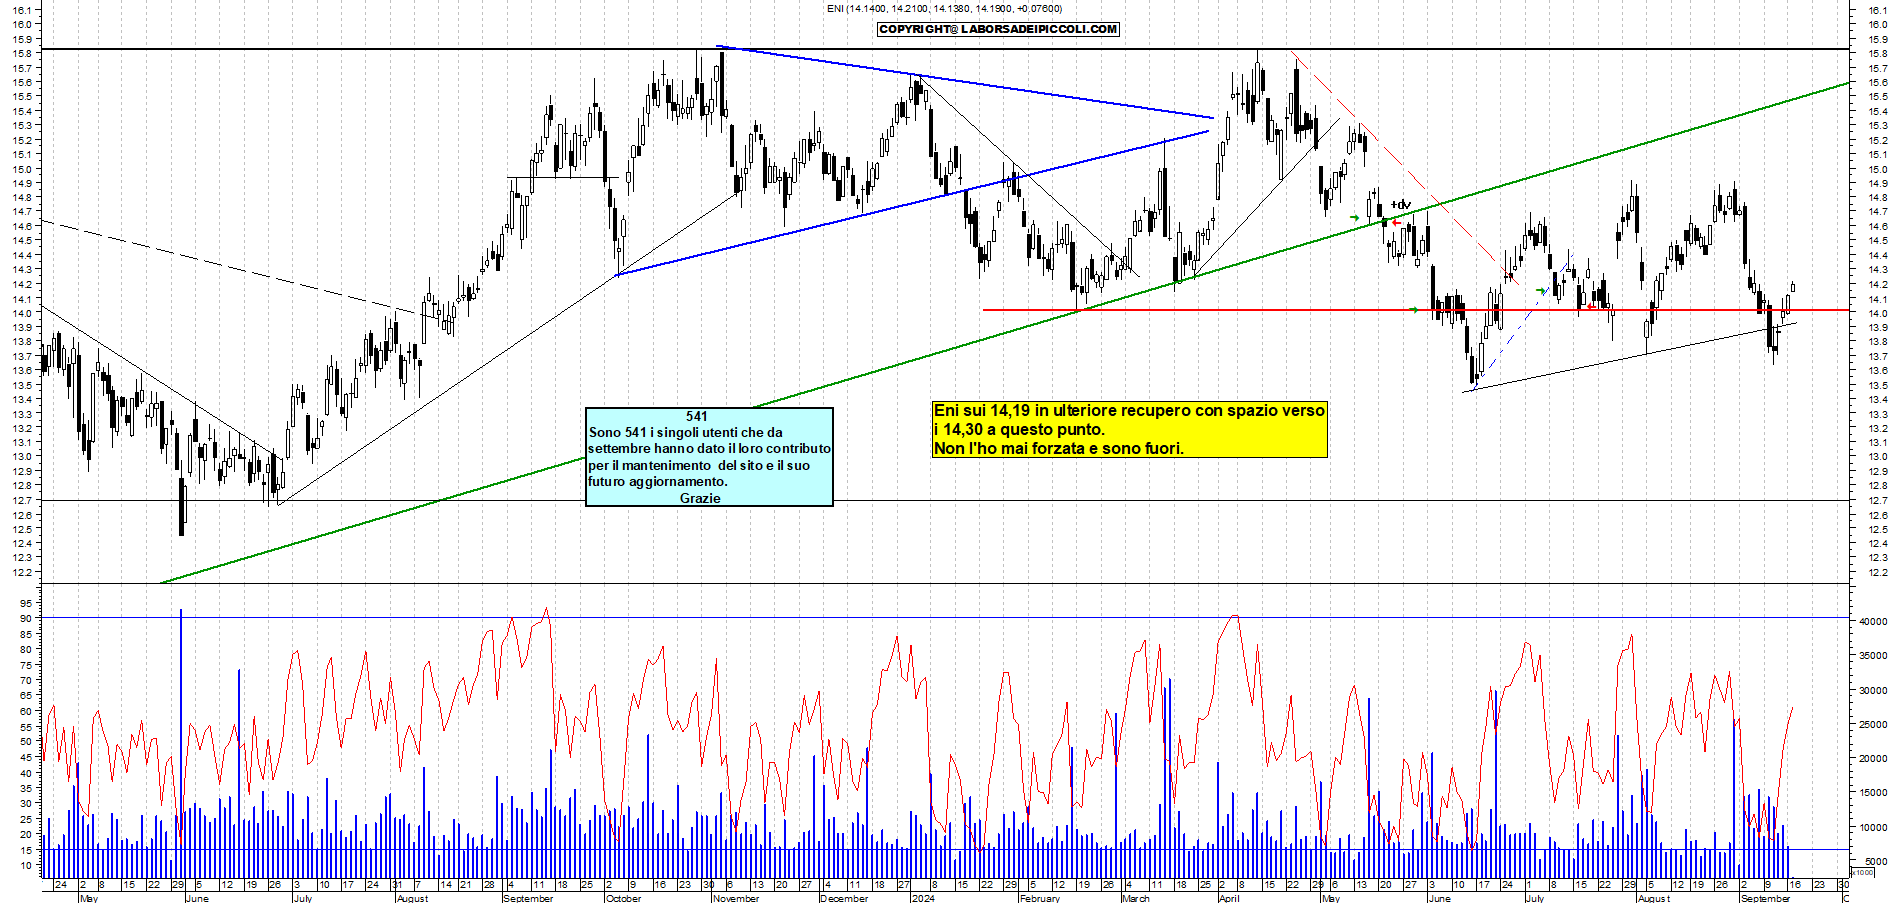Click the 10000 volume scale label
This screenshot has width=1890, height=903.
pos(1873,827)
